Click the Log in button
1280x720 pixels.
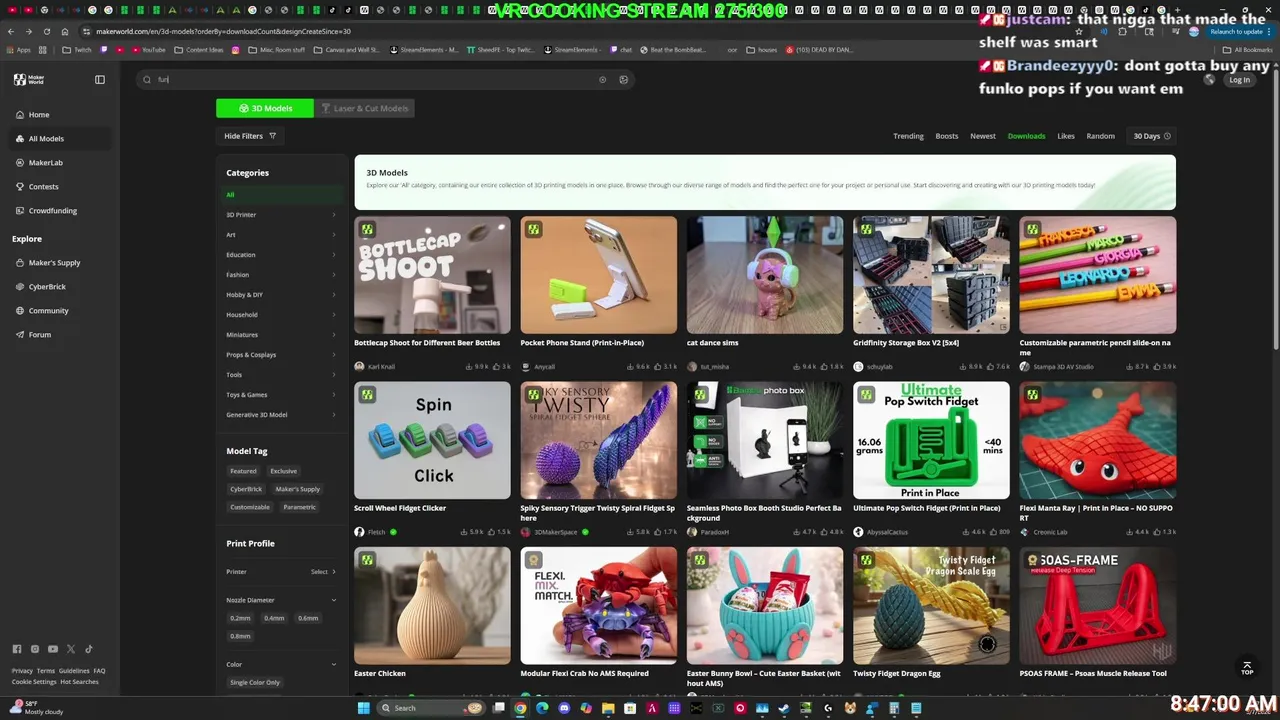[1239, 80]
